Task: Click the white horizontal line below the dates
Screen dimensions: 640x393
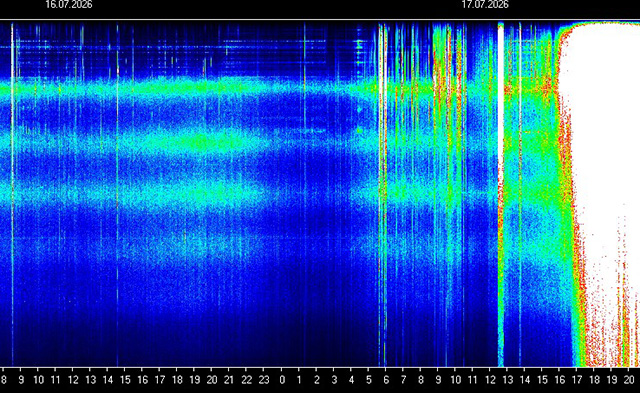Action: pos(320,19)
